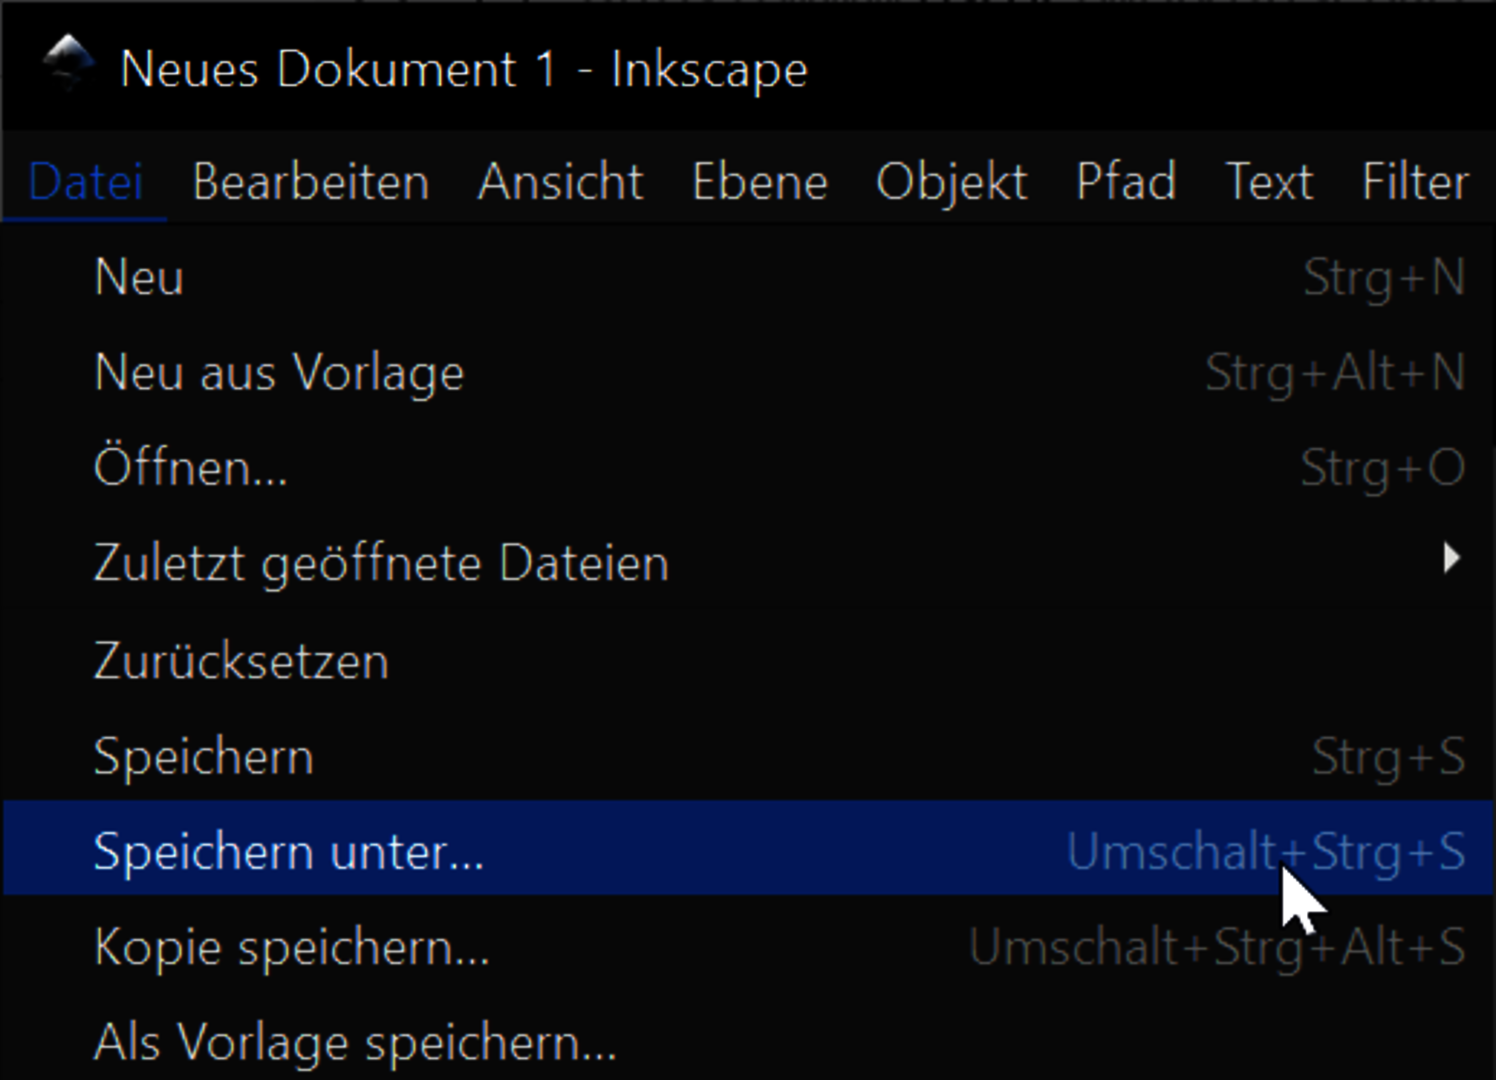The image size is (1496, 1080).
Task: Choose Speichern menu entry
Action: [203, 757]
